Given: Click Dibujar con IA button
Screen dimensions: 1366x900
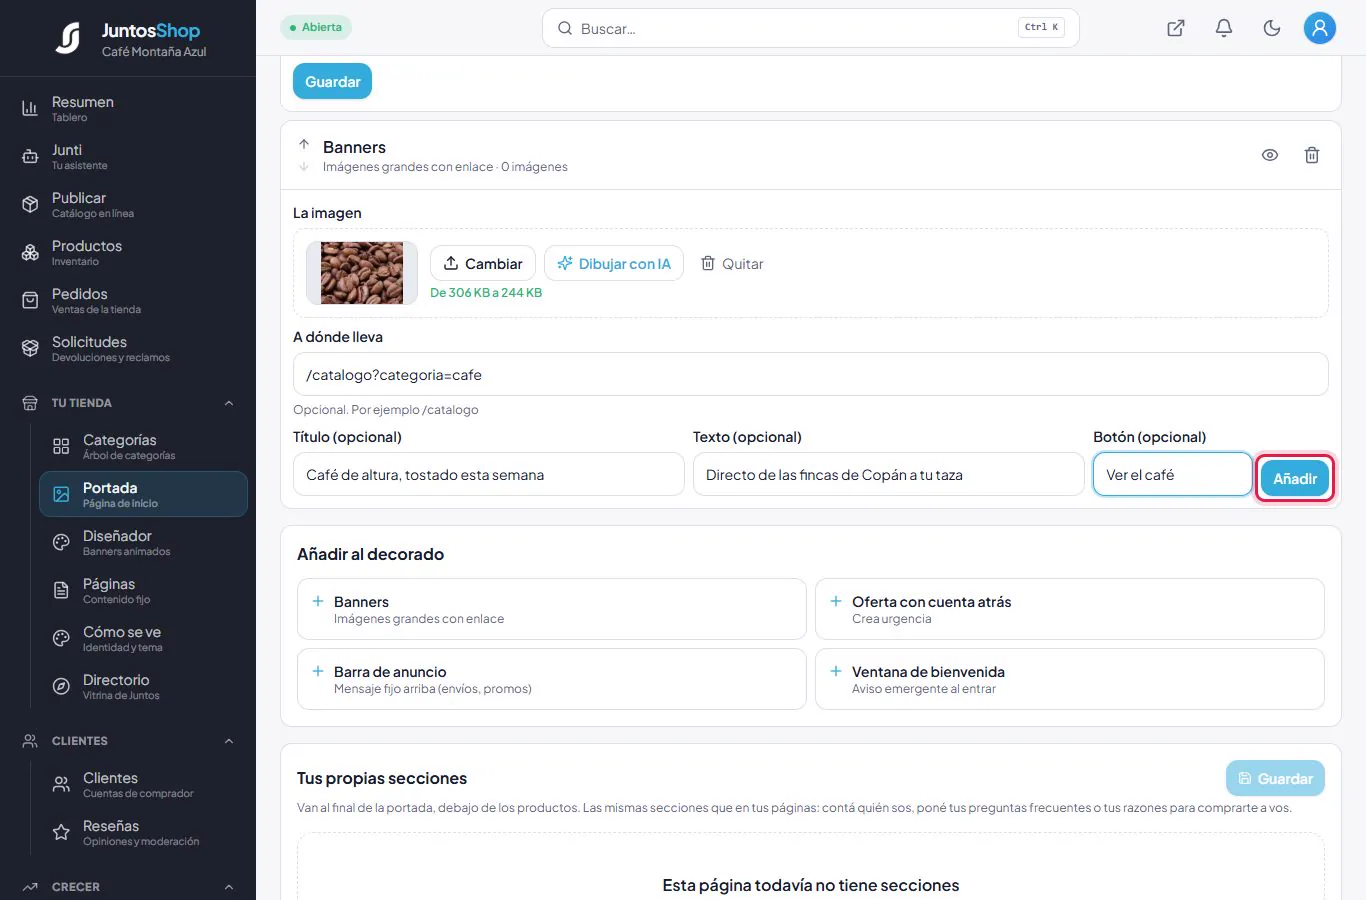Looking at the screenshot, I should pos(614,263).
